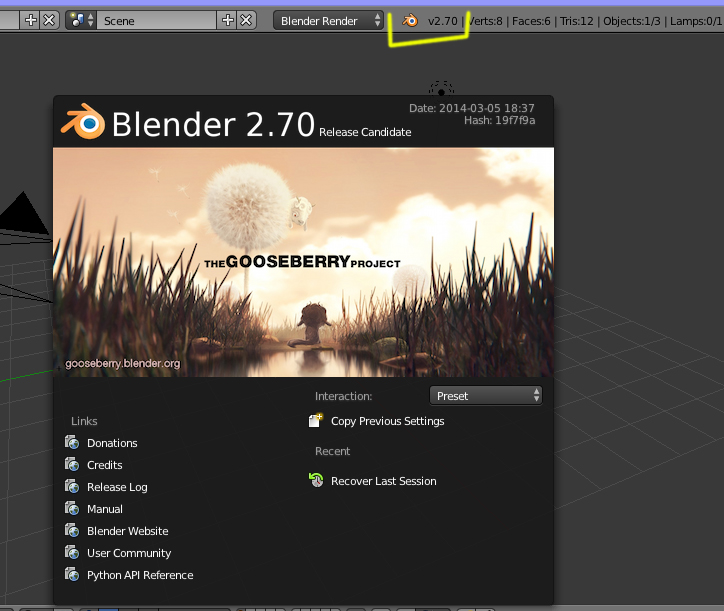The height and width of the screenshot is (611, 724).
Task: Click the gooseberry.blender.org text
Action: tap(122, 363)
